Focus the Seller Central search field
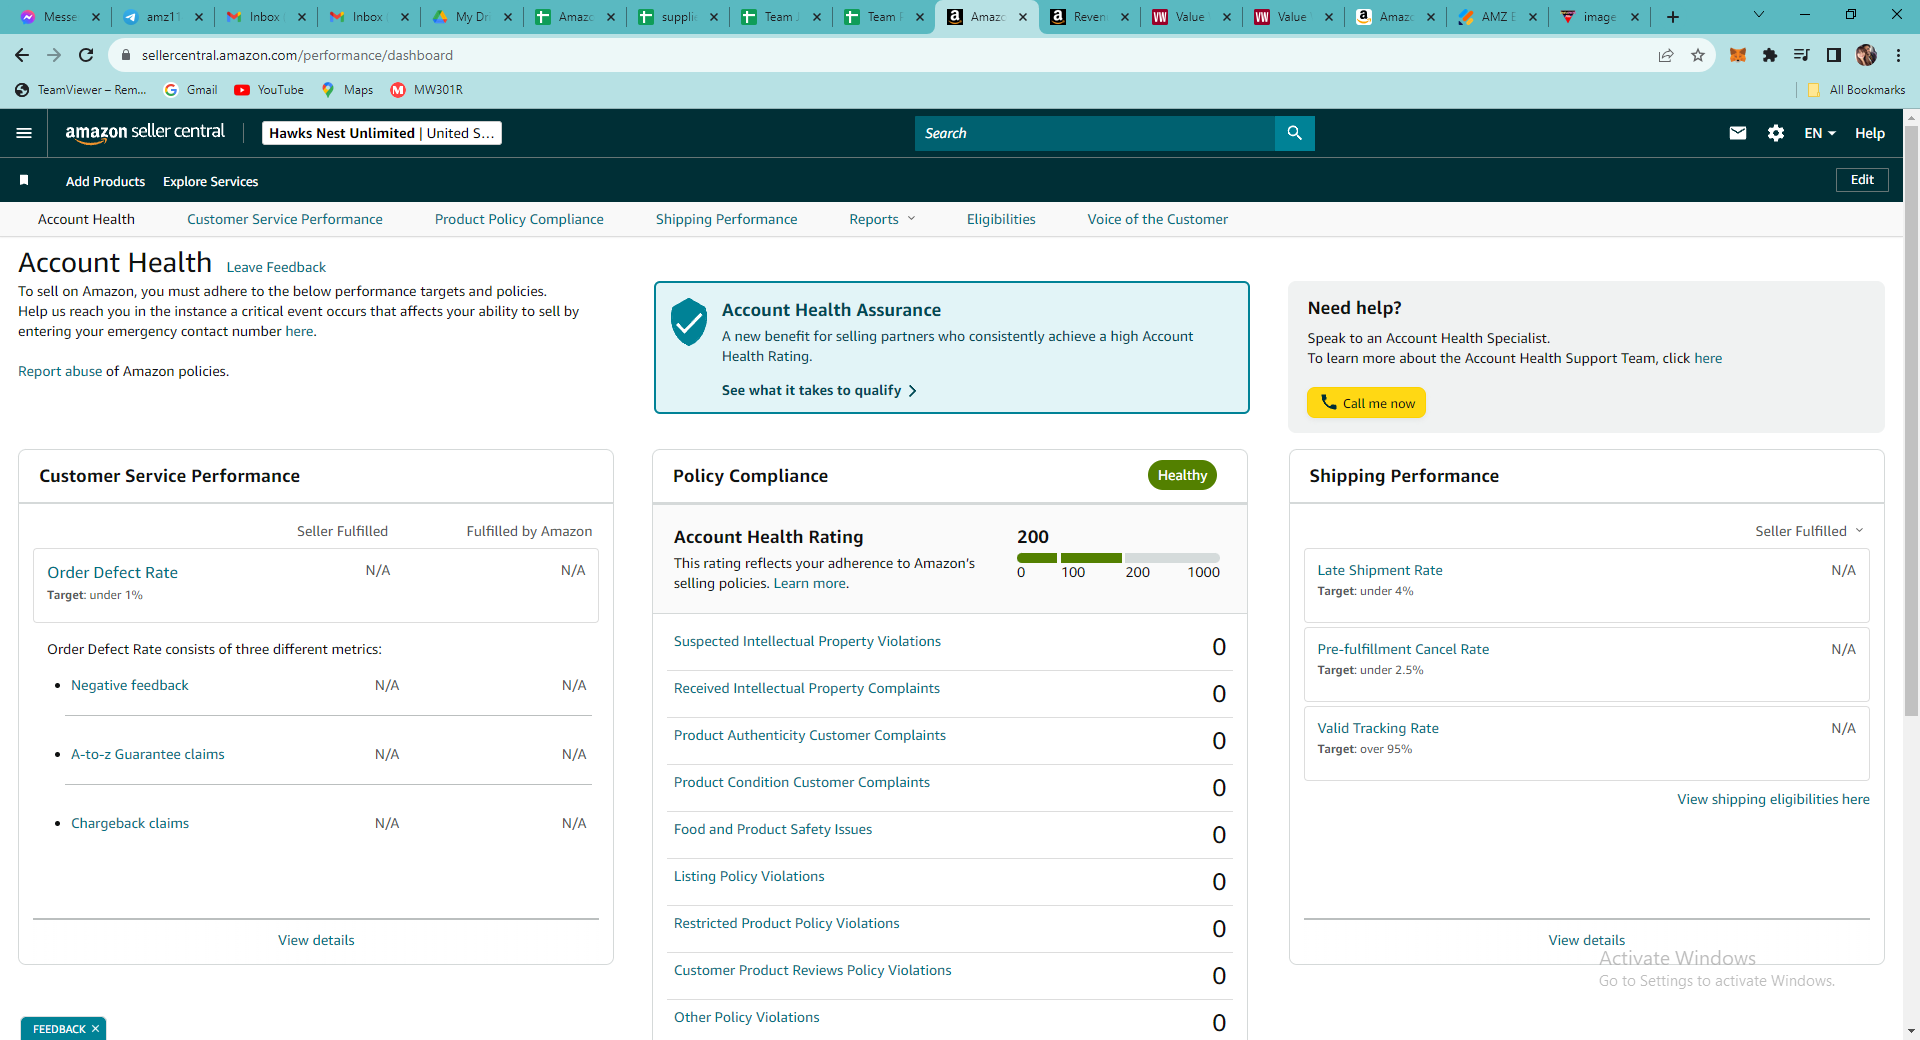 point(1095,133)
